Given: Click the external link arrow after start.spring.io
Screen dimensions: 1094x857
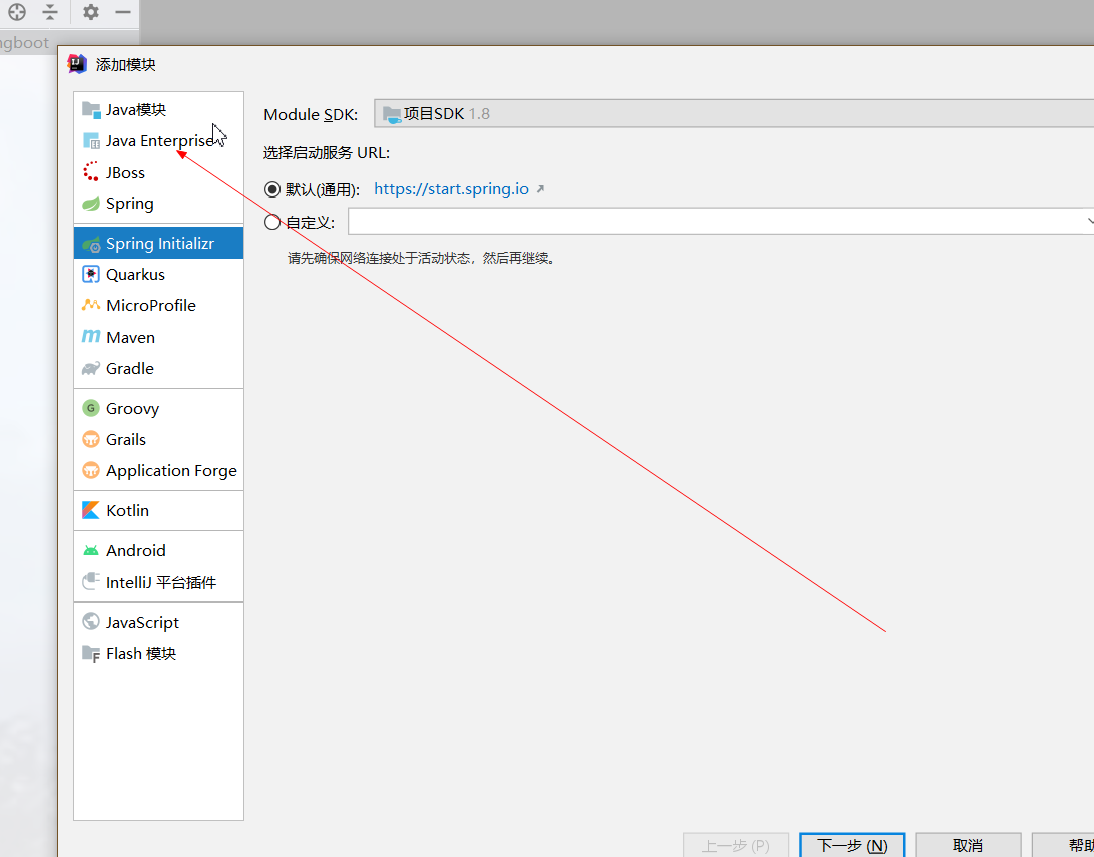Looking at the screenshot, I should click(540, 189).
